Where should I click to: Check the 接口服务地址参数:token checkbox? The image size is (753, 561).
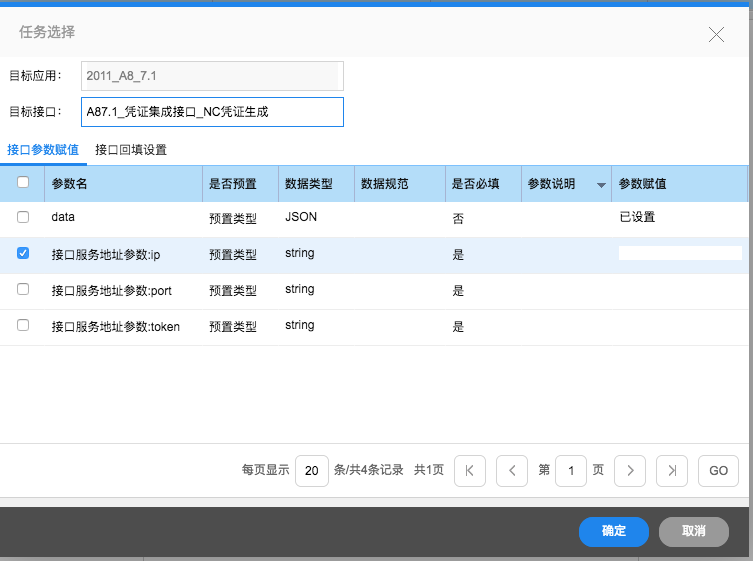(23, 326)
